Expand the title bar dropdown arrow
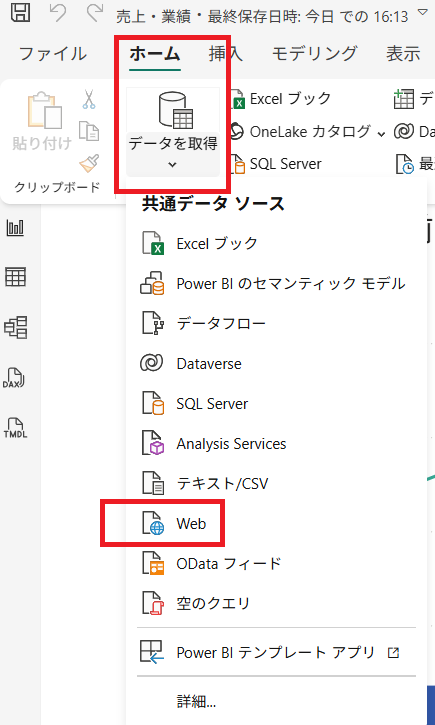The image size is (435, 725). (x=423, y=12)
